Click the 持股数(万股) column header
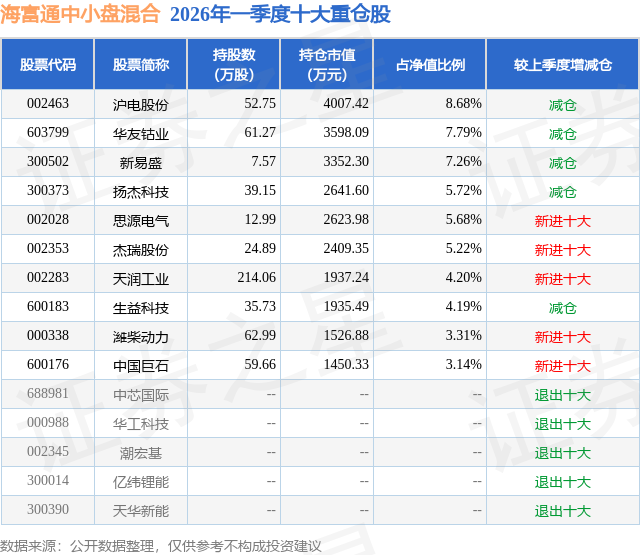This screenshot has height=555, width=640. pyautogui.click(x=234, y=64)
